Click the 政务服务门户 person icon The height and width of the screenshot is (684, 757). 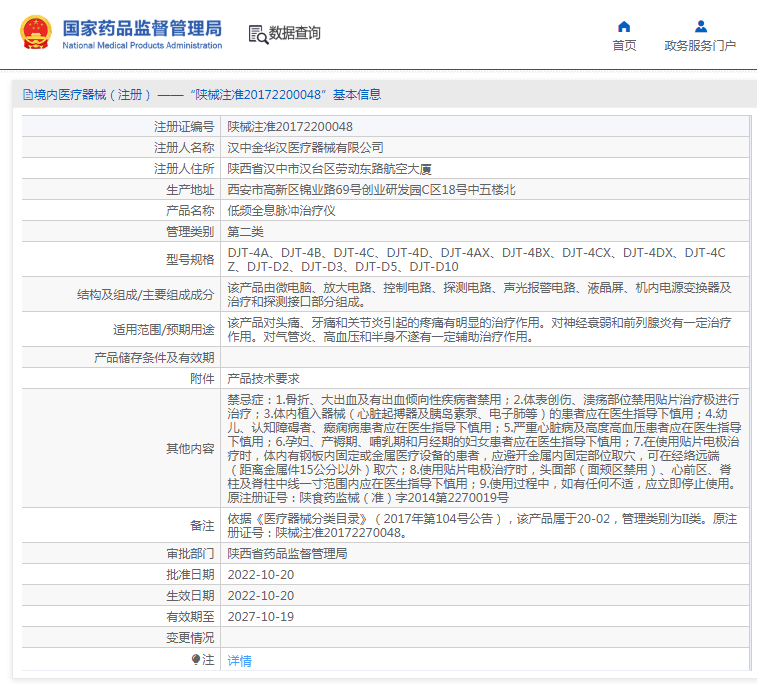[700, 26]
